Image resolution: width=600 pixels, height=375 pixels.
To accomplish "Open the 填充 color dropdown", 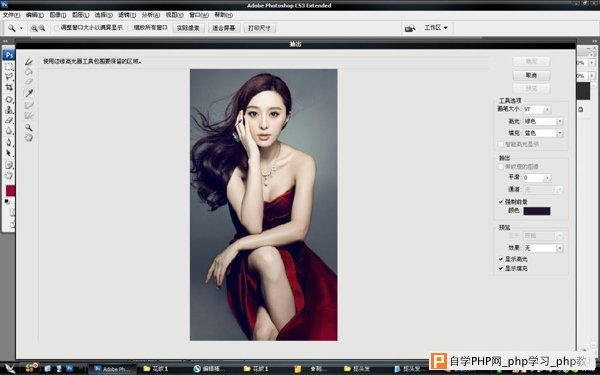I will coord(543,133).
